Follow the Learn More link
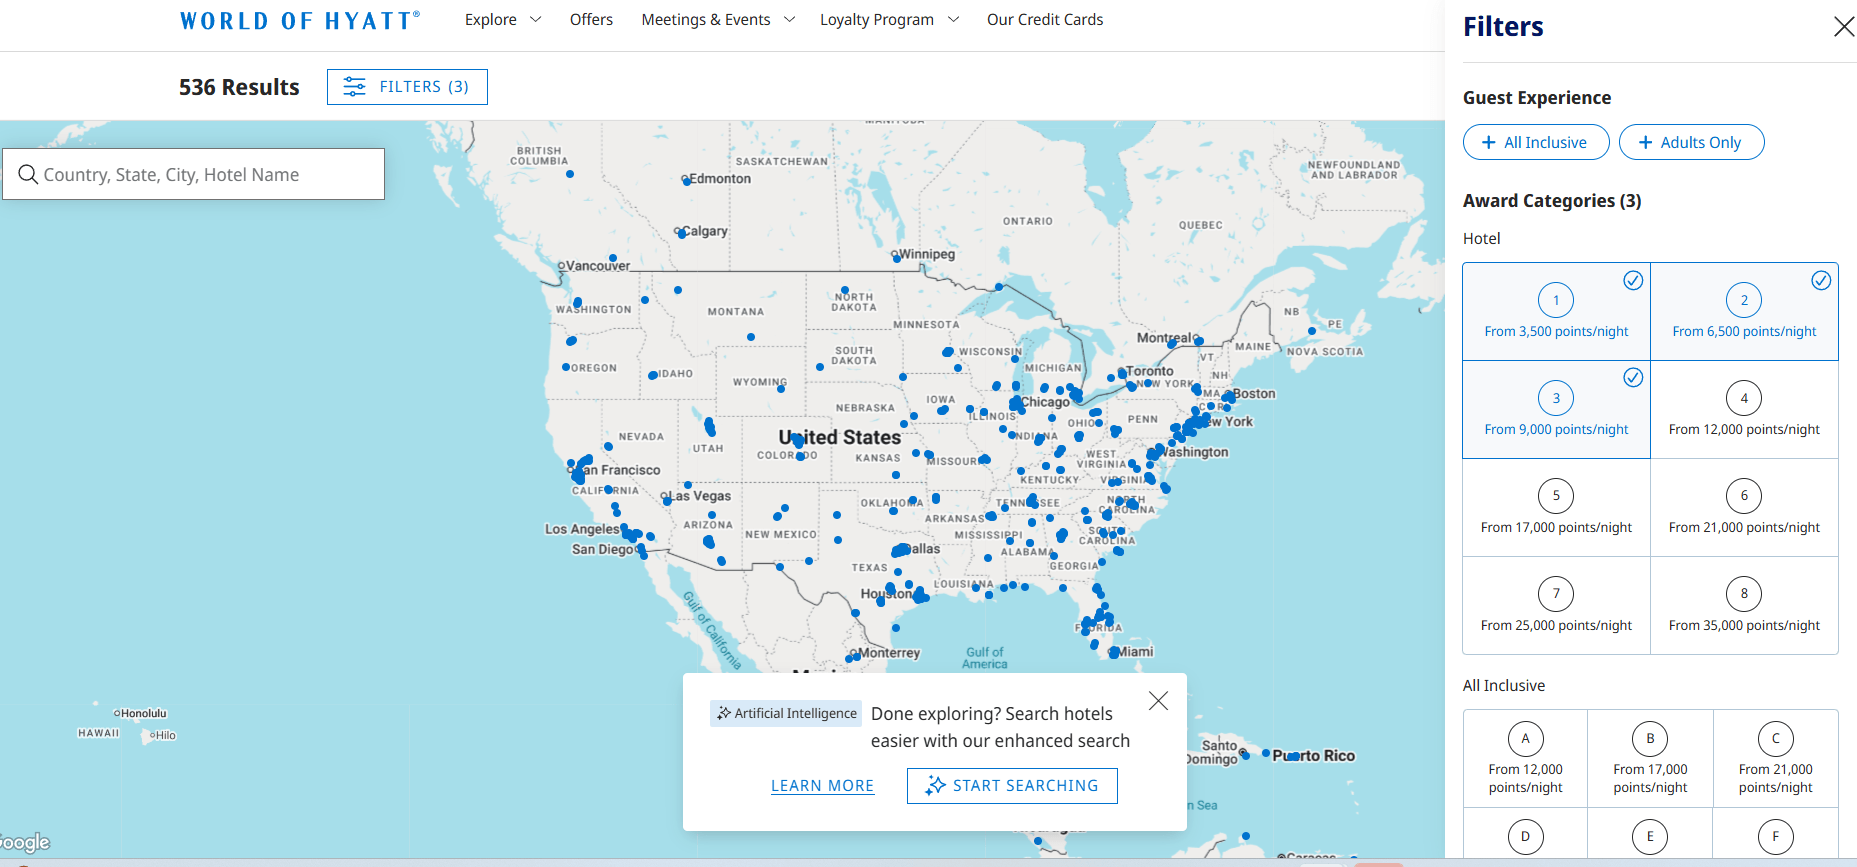Image resolution: width=1857 pixels, height=867 pixels. 822,786
